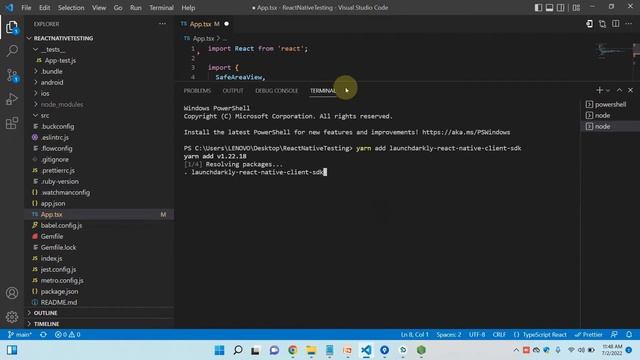Open the View menu
640x360 pixels.
pos(99,7)
